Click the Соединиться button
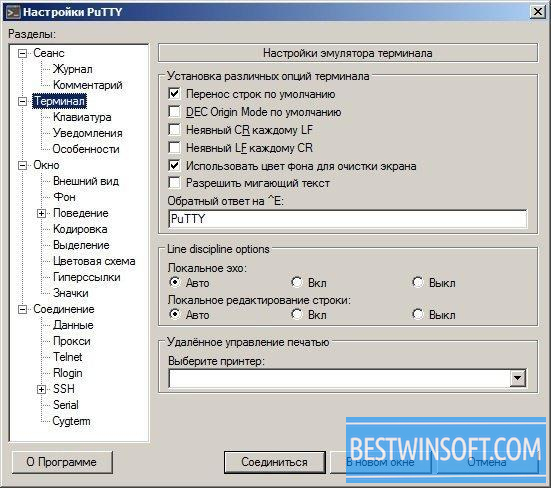The height and width of the screenshot is (488, 551). point(274,462)
